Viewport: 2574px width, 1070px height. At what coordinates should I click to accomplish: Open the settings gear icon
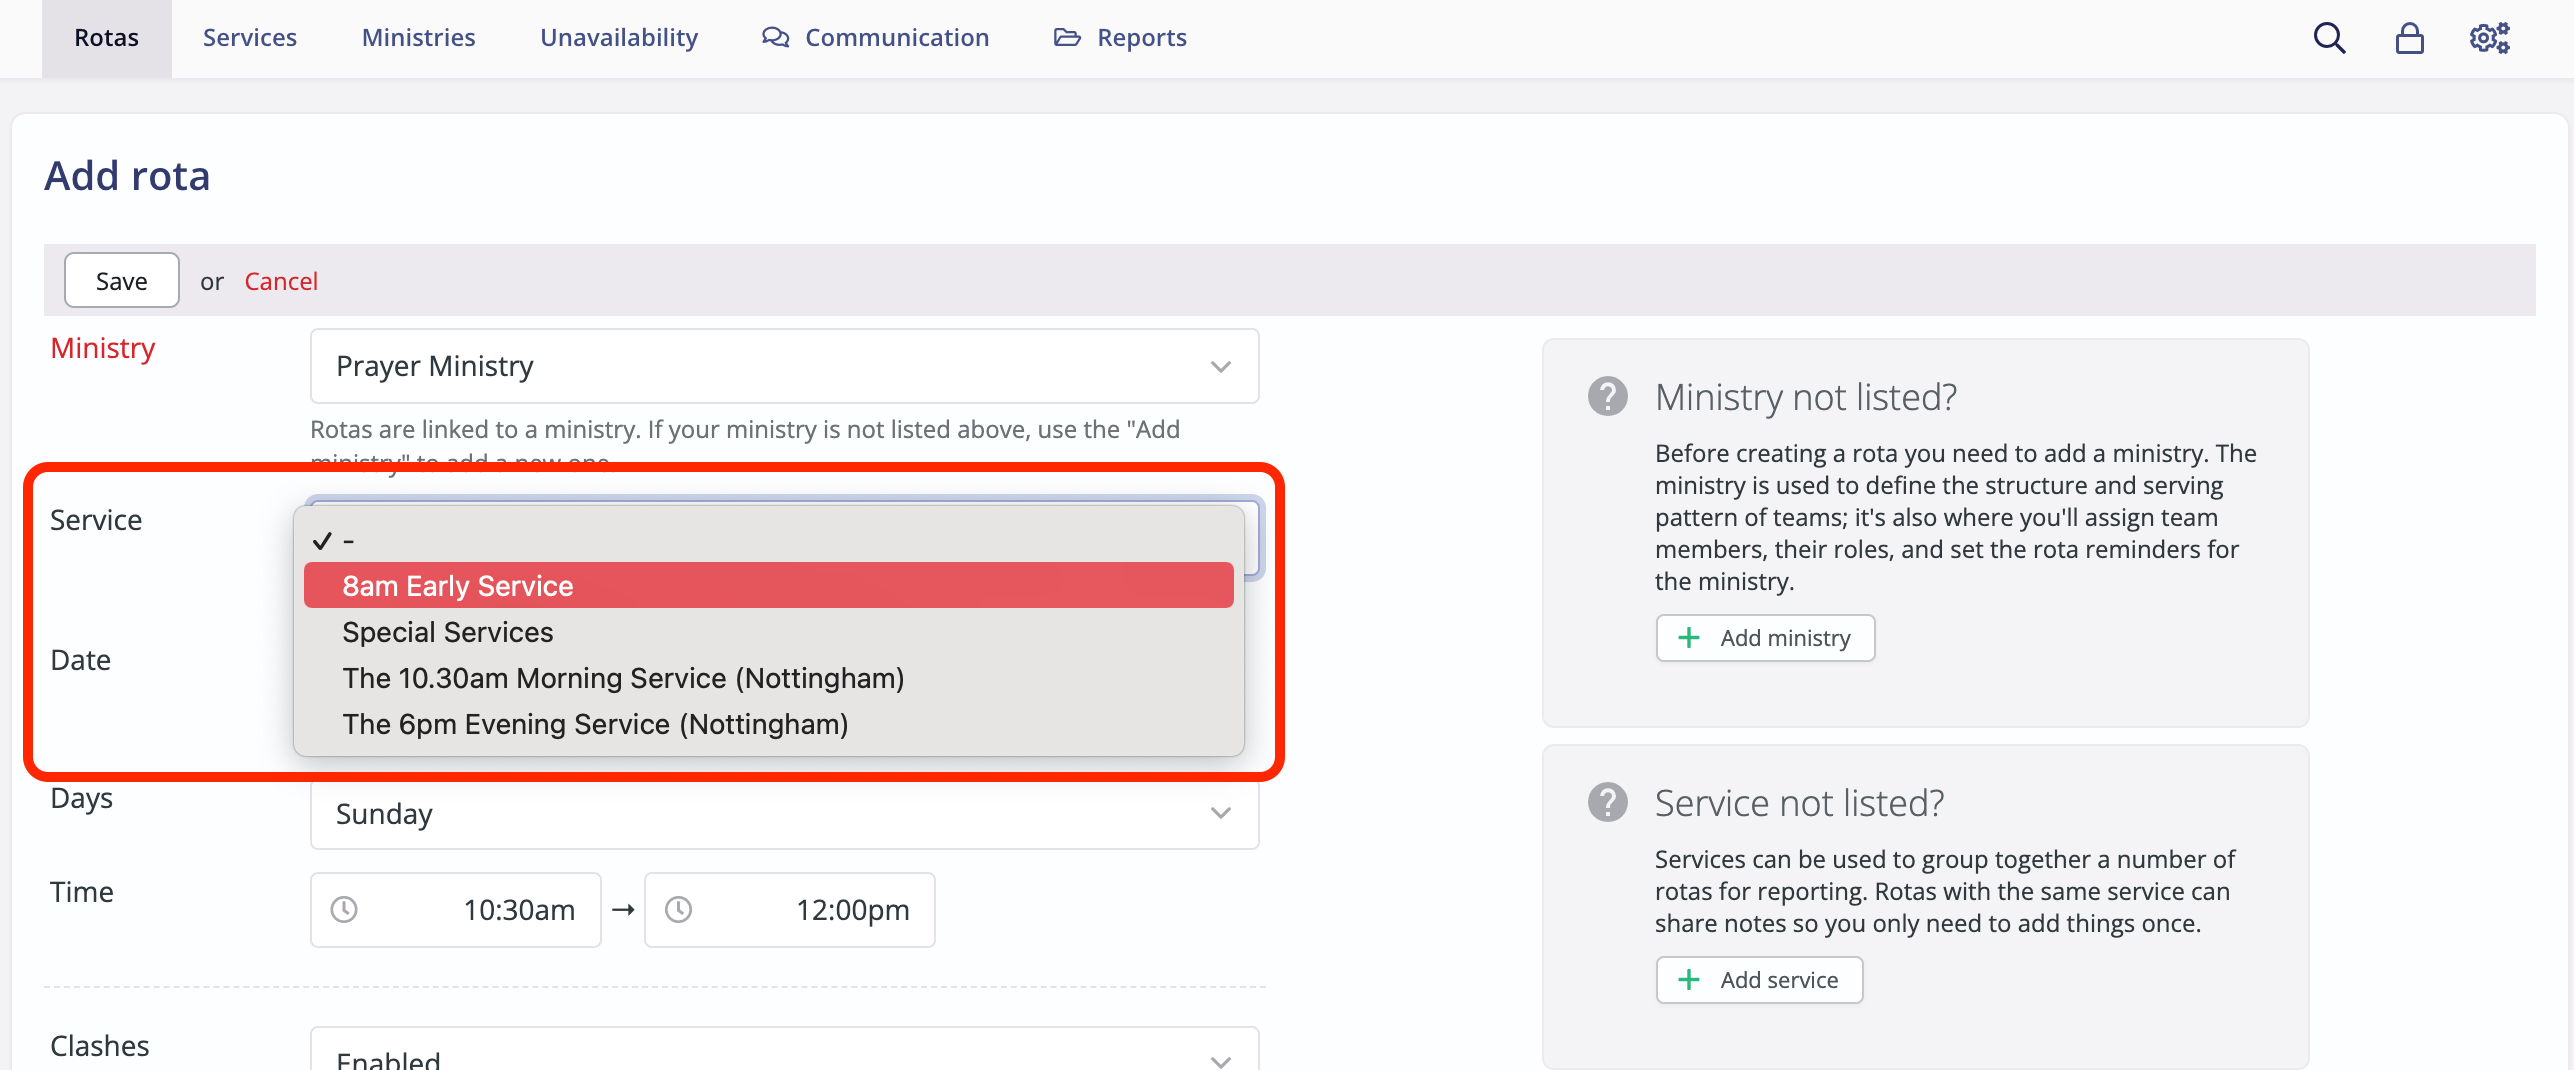(2489, 38)
